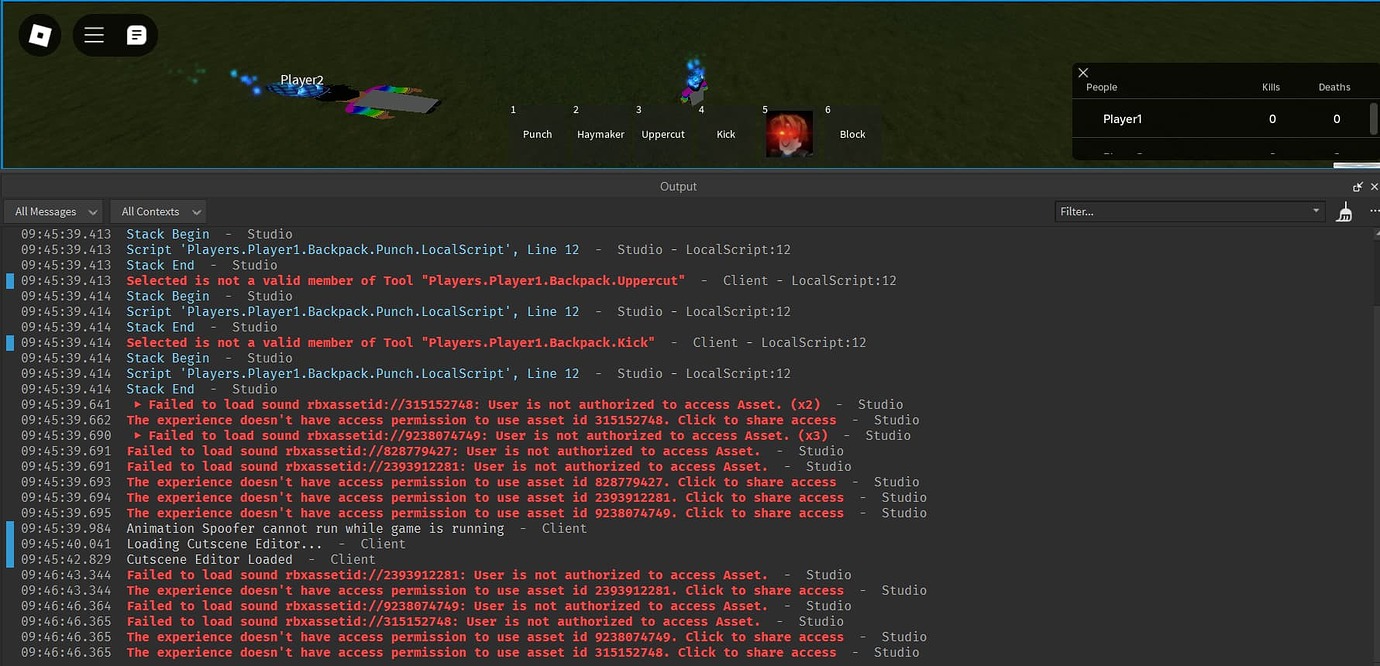Select the Block tool in hotbar slot 6
Image resolution: width=1380 pixels, height=666 pixels.
tap(852, 133)
